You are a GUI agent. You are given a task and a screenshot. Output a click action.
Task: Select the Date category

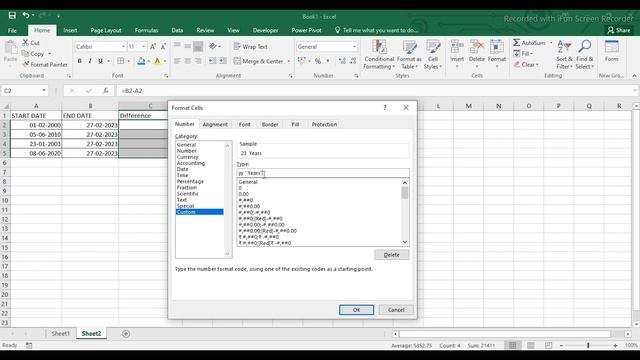[182, 169]
